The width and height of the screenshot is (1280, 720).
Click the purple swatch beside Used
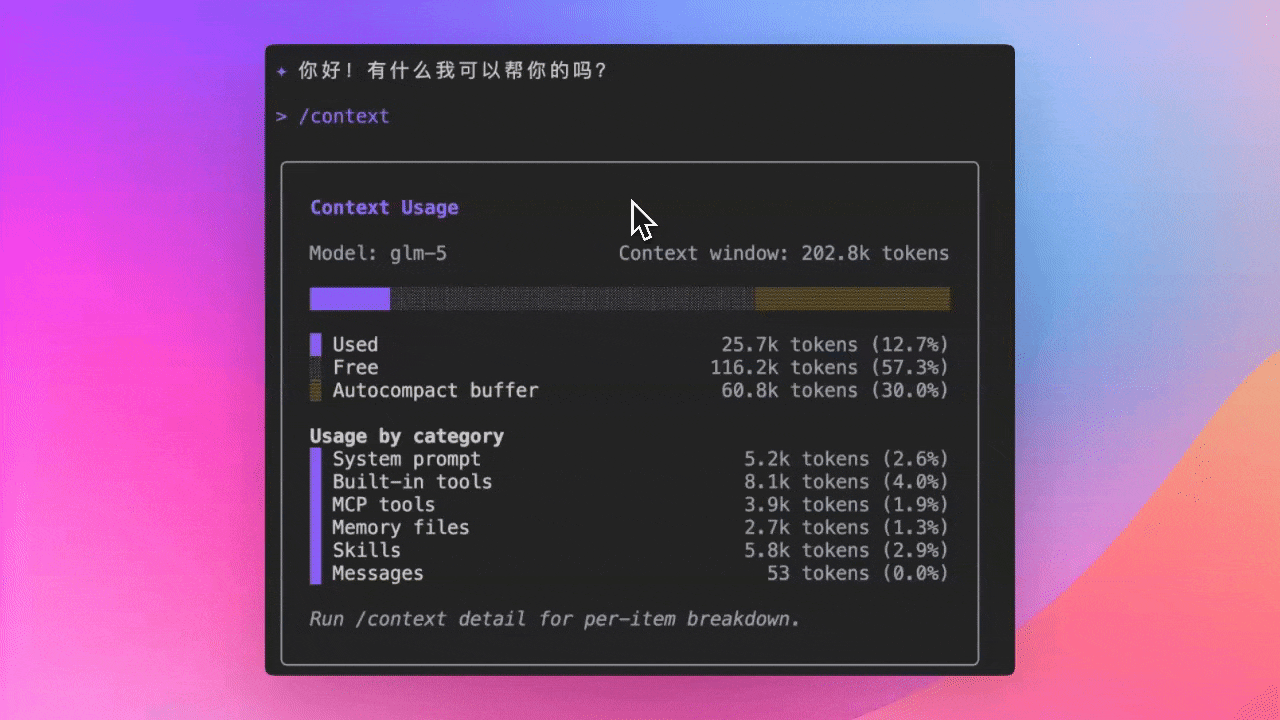(316, 345)
